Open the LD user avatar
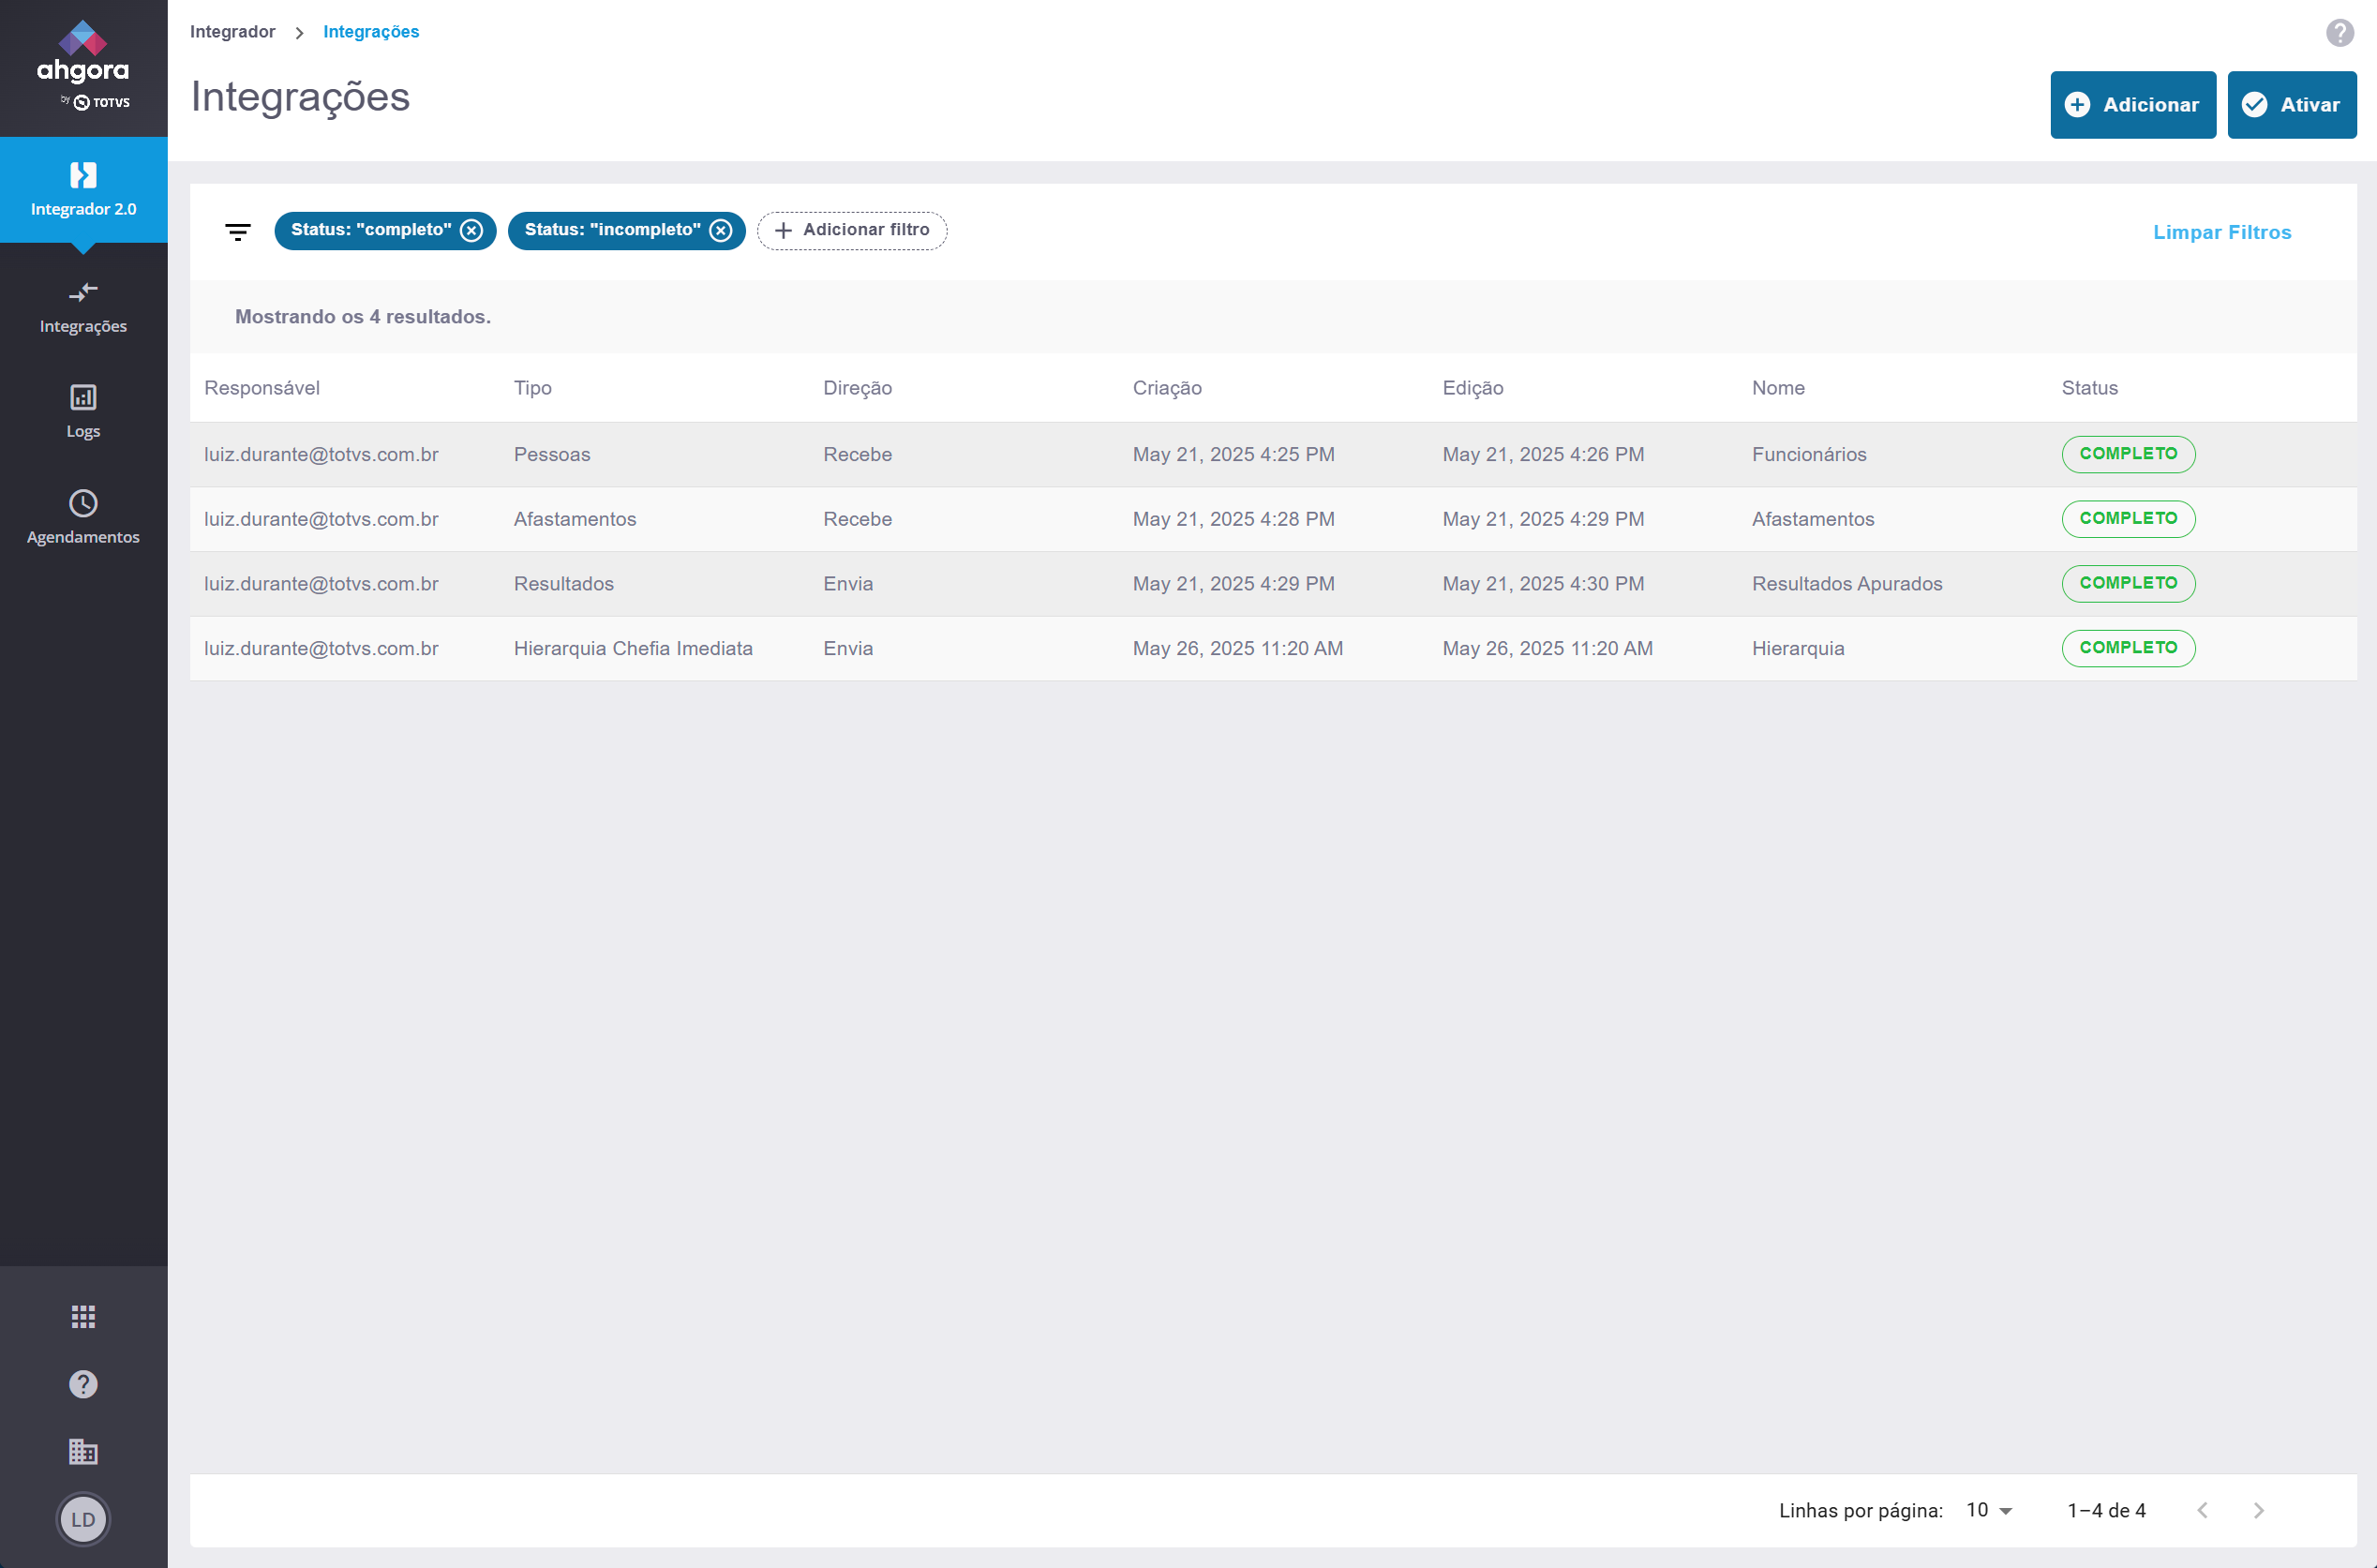 tap(83, 1518)
